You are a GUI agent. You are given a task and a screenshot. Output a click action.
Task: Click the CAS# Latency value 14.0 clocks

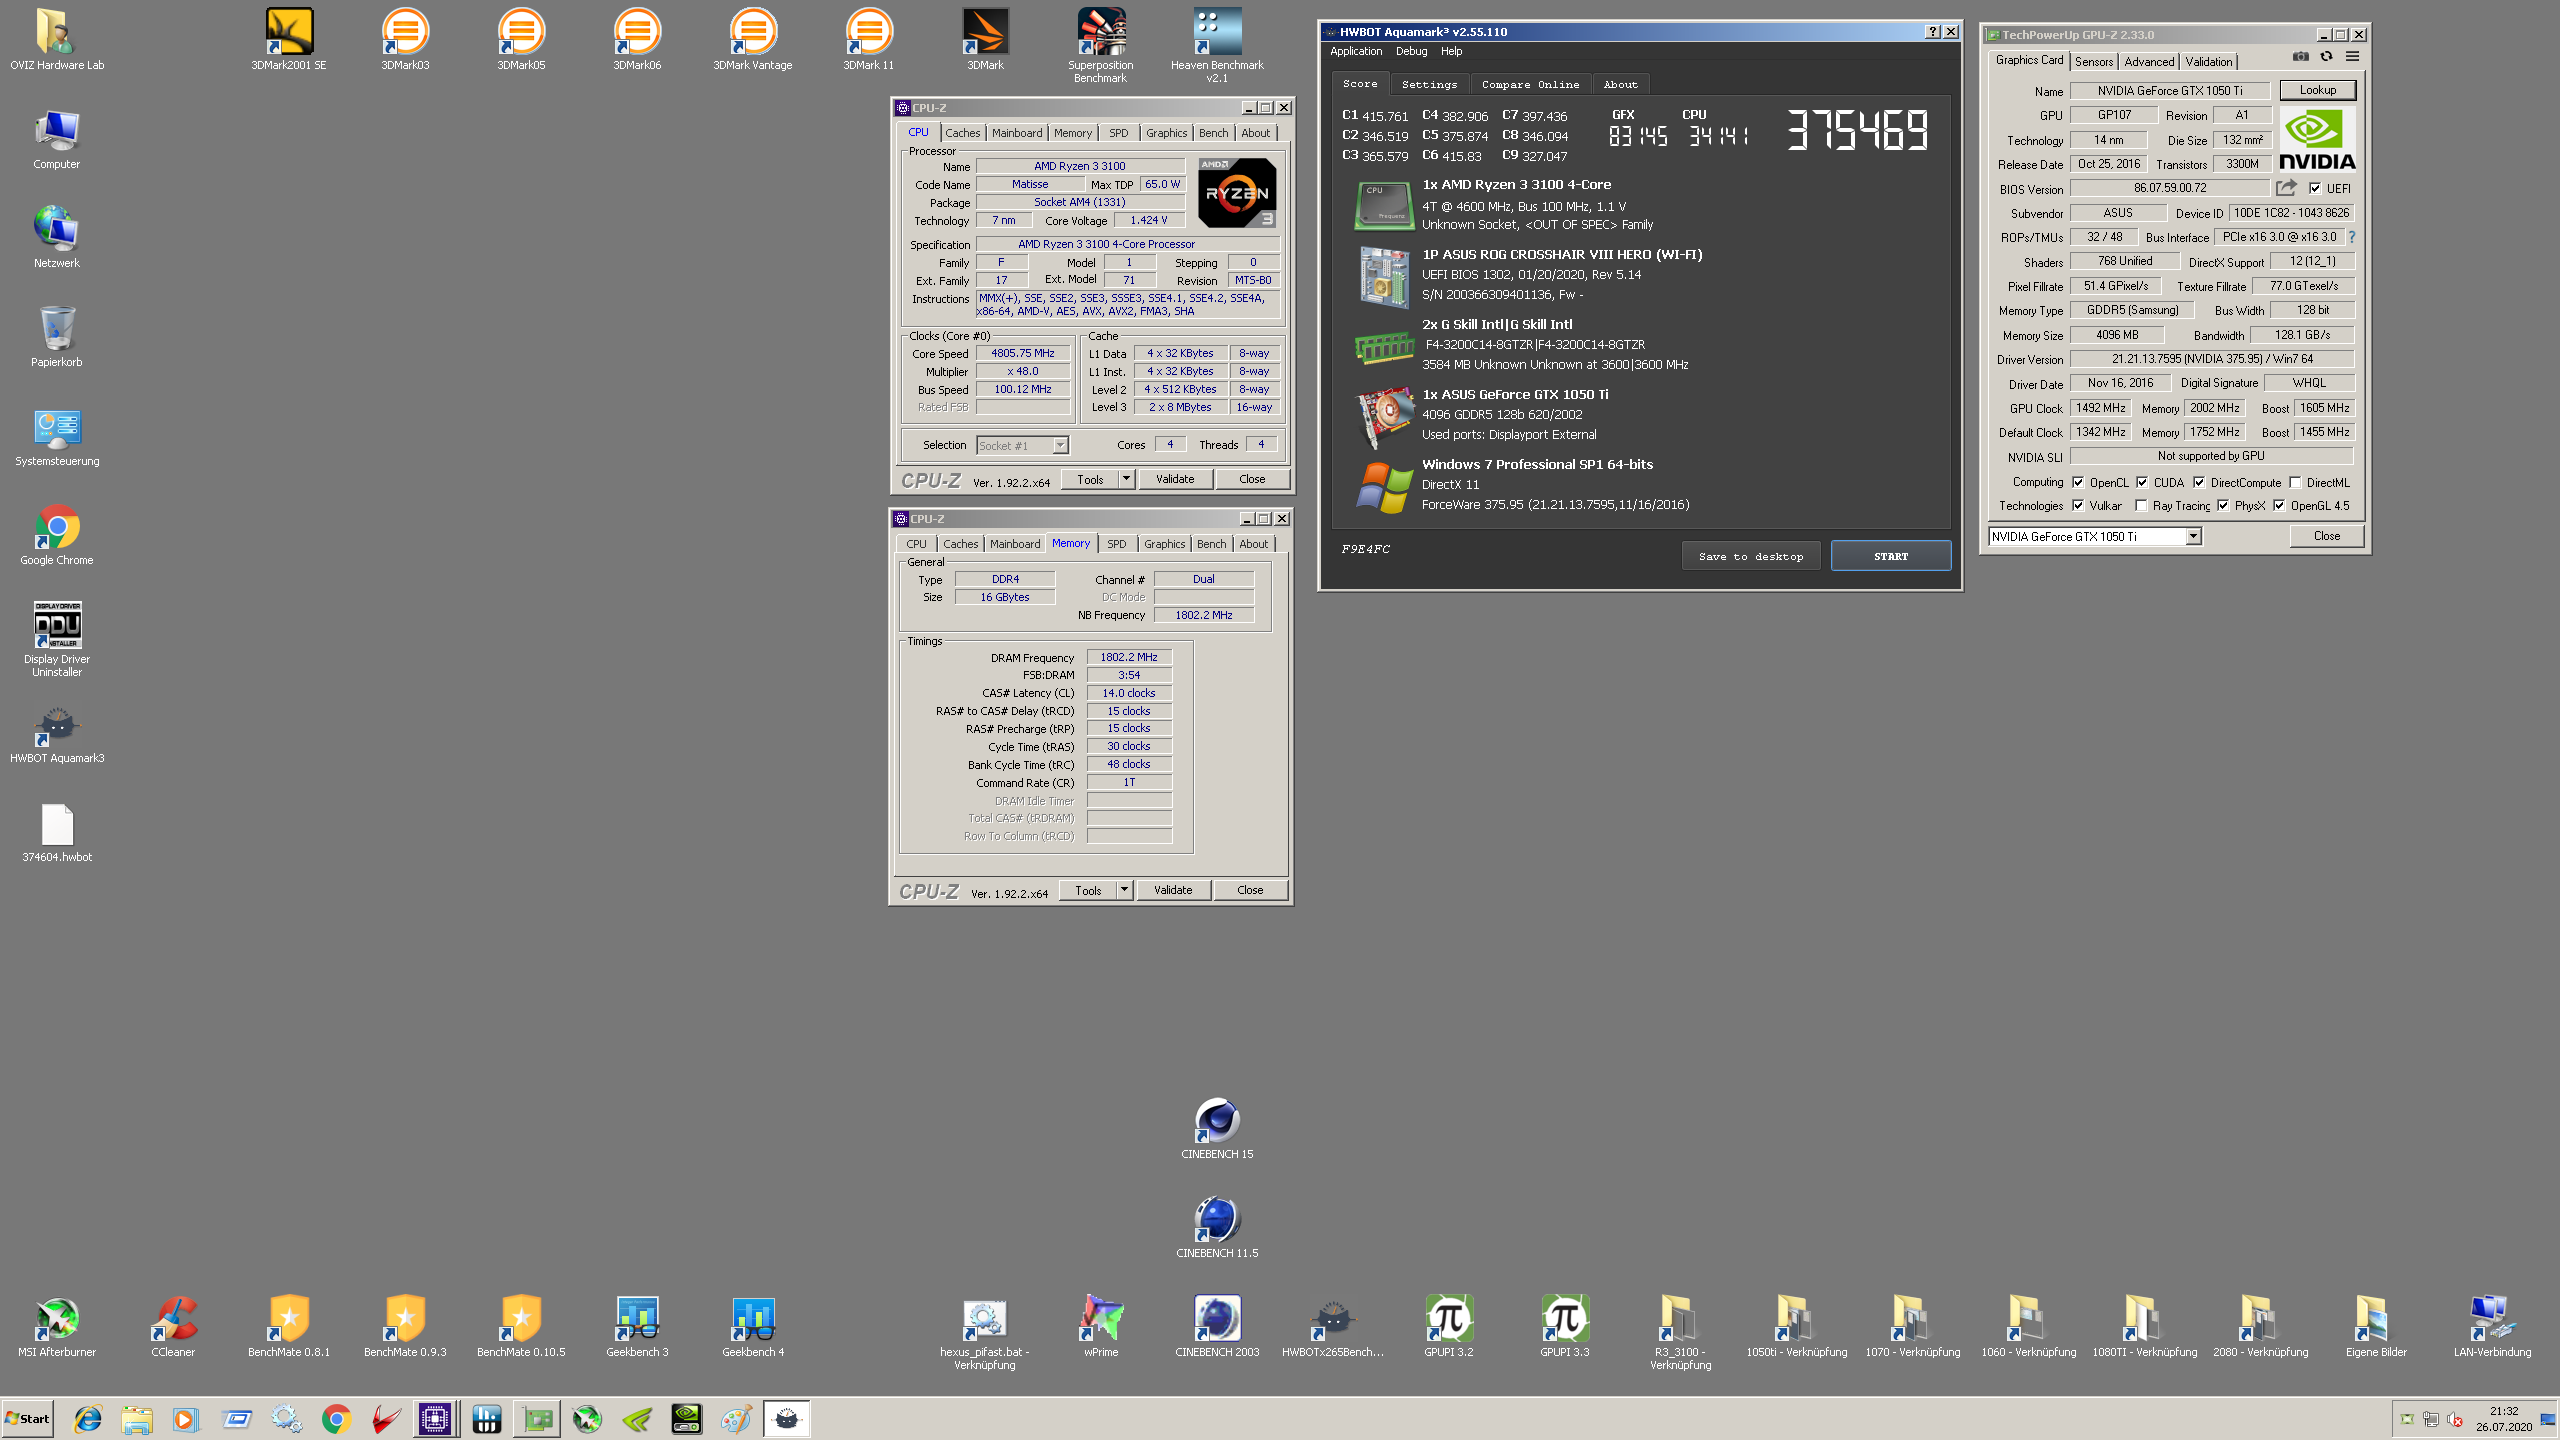(x=1129, y=693)
